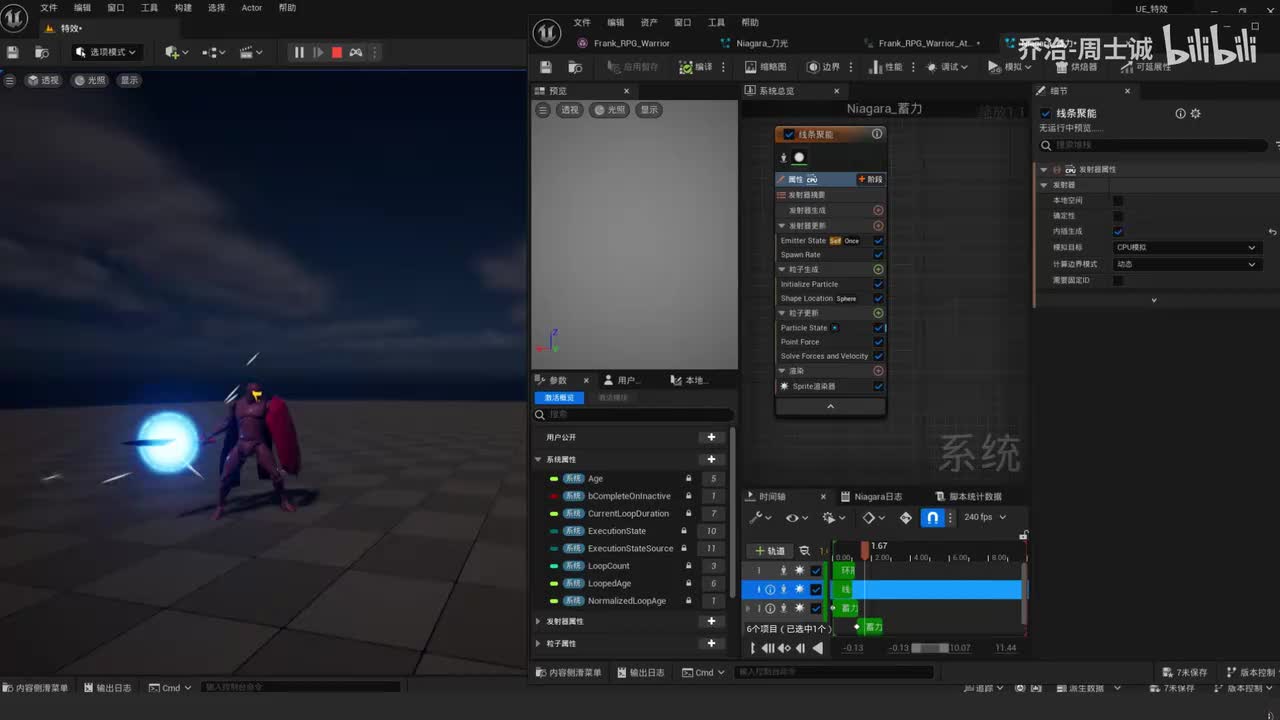Image resolution: width=1280 pixels, height=720 pixels.
Task: Click the gamepad possess/eject icon
Action: tap(355, 52)
